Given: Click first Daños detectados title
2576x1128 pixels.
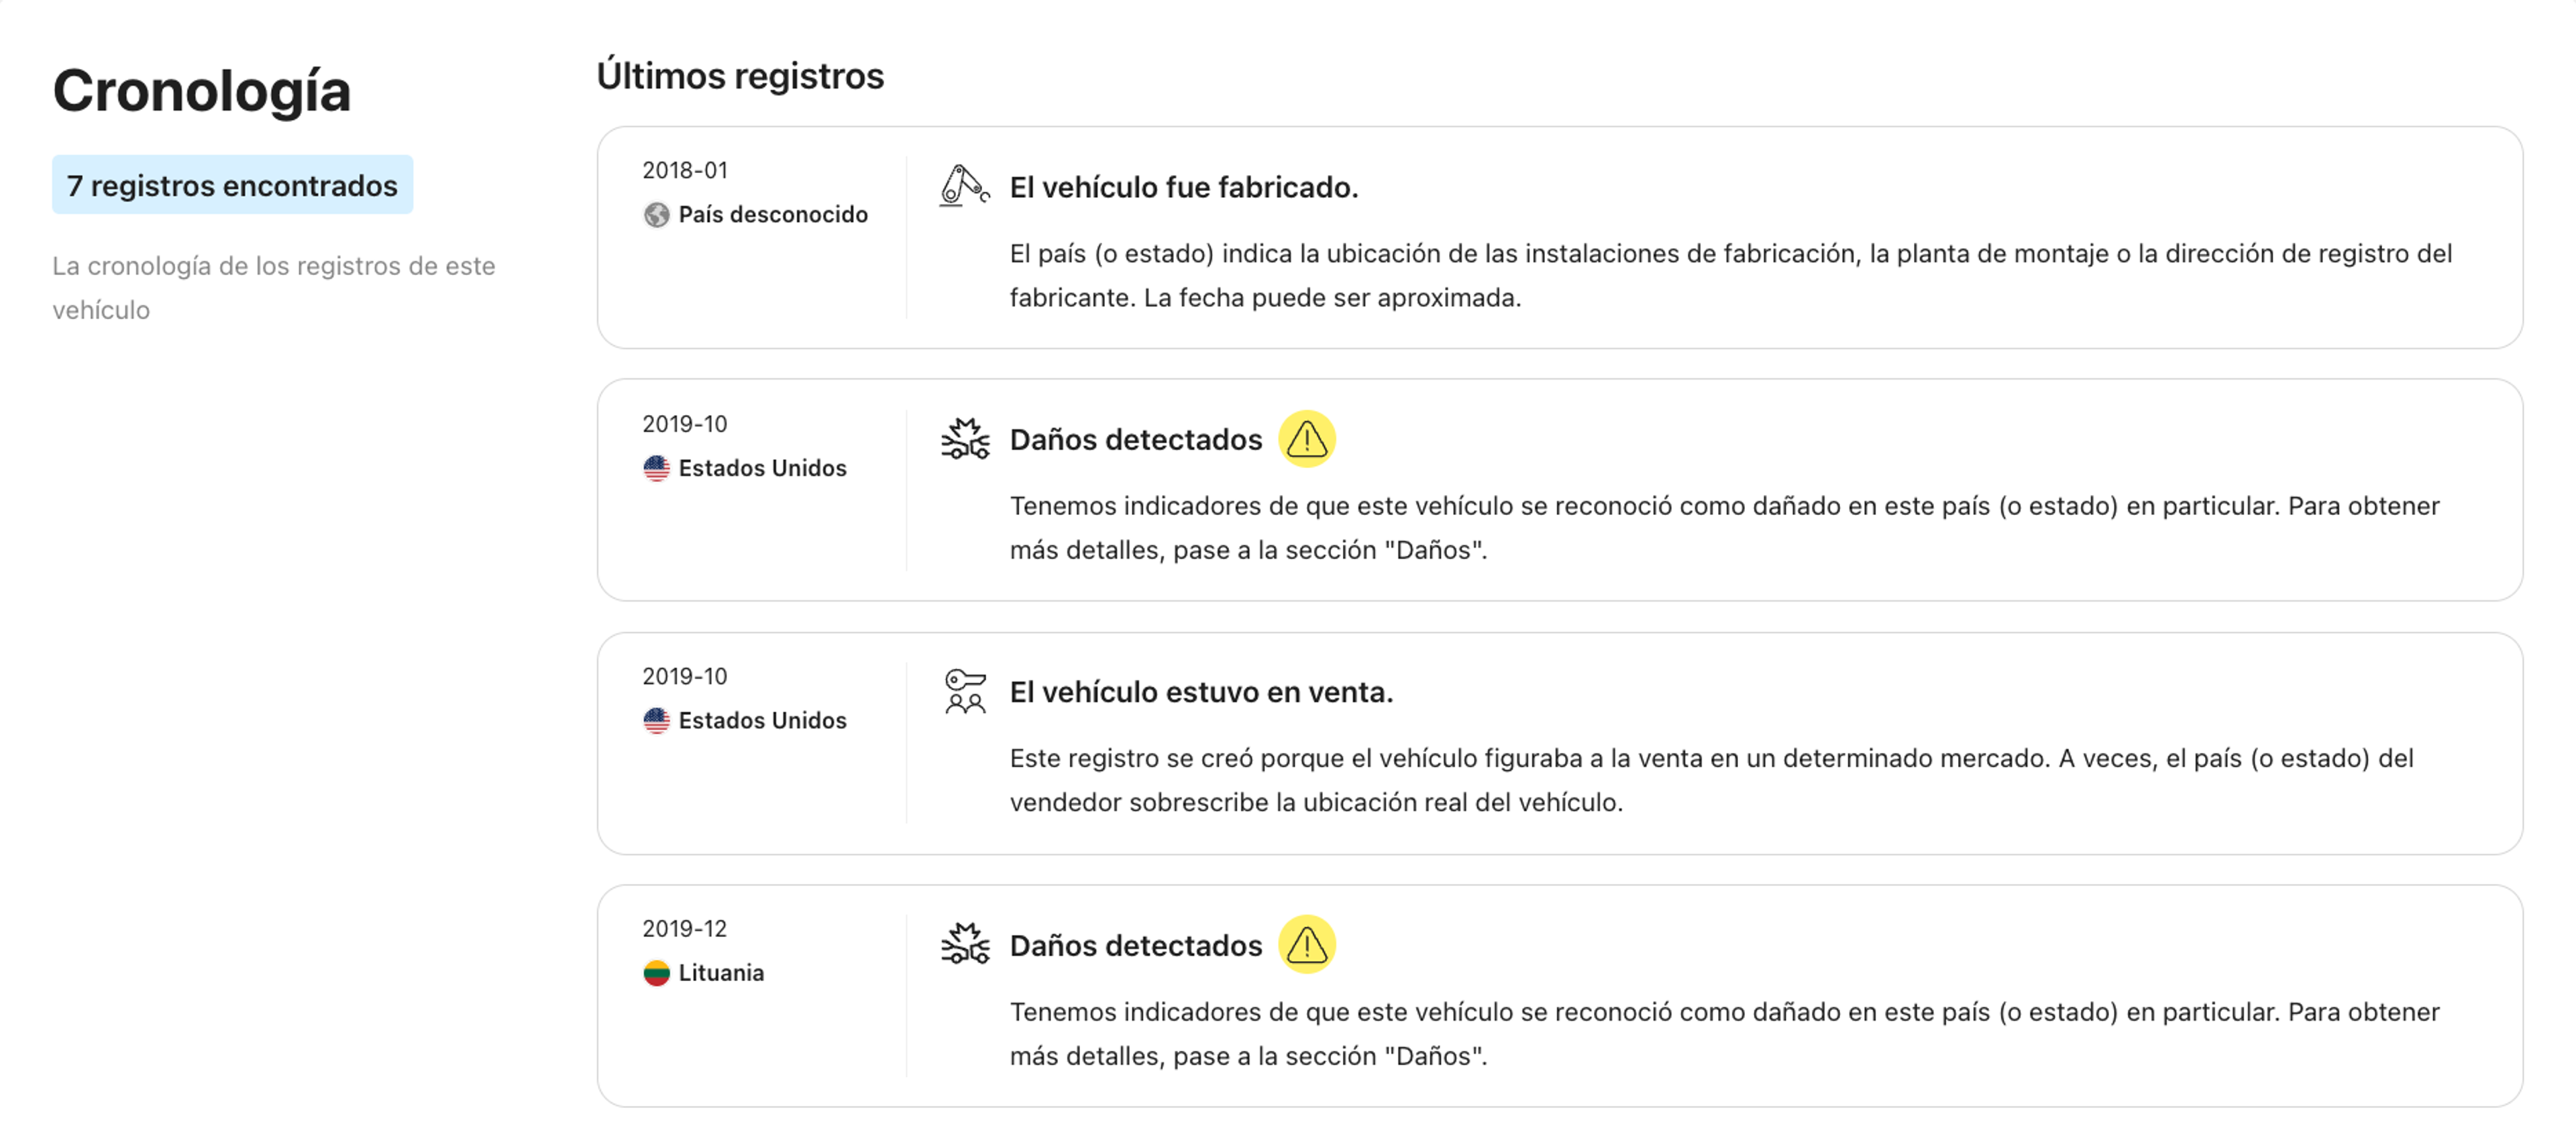Looking at the screenshot, I should 1135,439.
